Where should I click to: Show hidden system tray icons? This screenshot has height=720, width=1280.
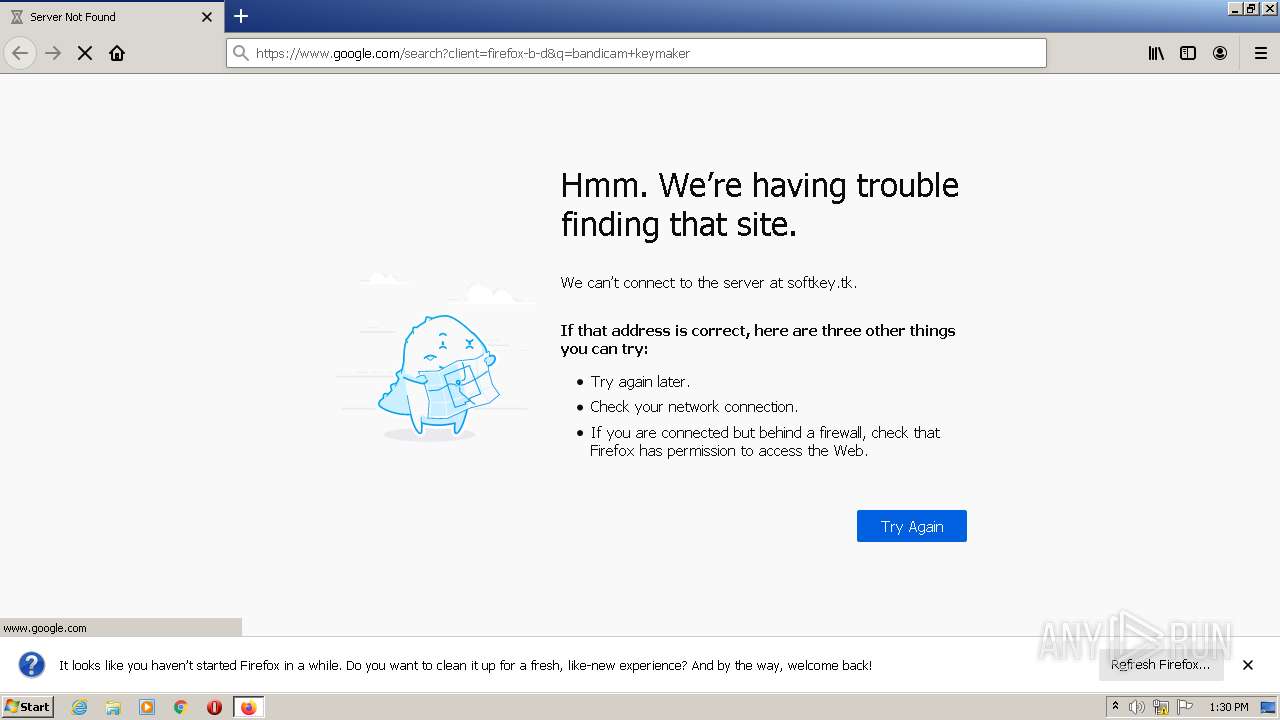pos(1115,707)
